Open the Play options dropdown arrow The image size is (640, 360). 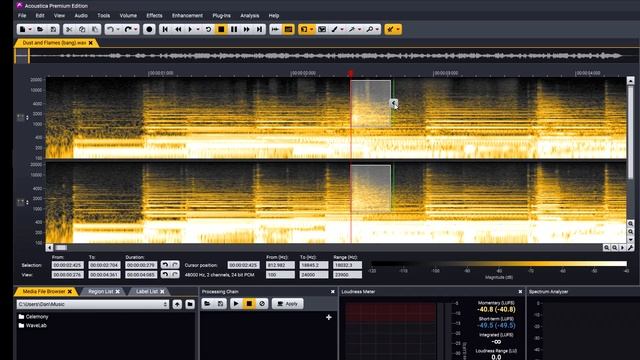(198, 29)
